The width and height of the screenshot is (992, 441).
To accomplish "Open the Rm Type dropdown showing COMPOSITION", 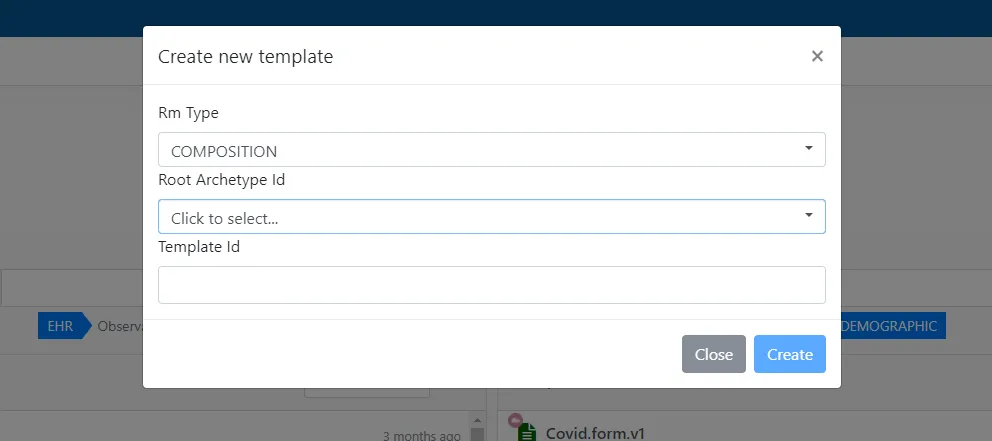I will coord(491,150).
